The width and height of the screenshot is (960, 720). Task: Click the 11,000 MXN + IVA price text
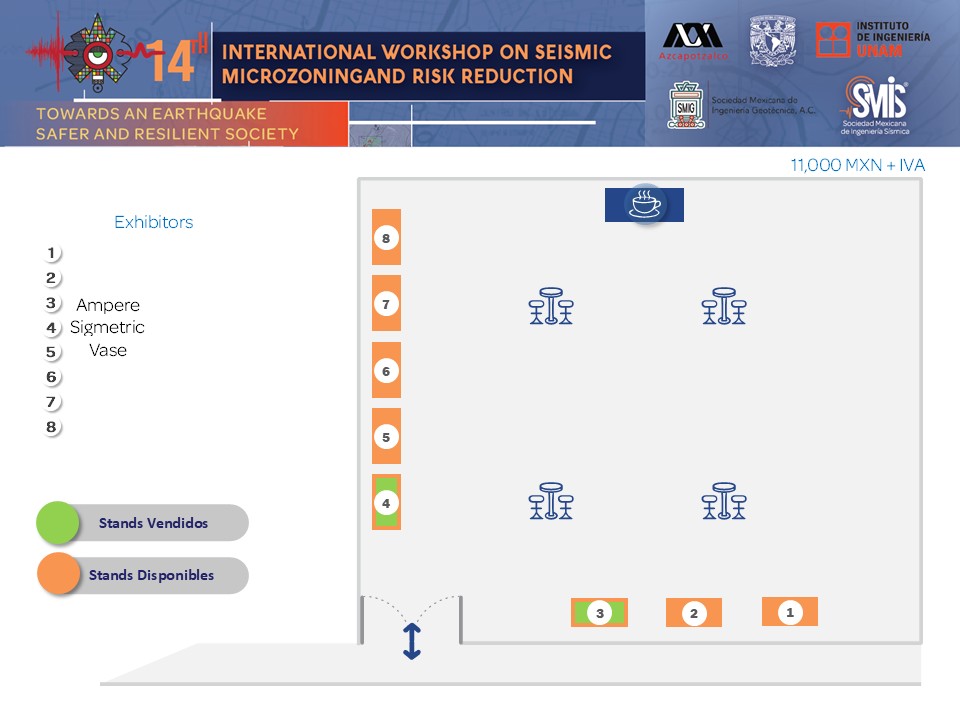[857, 165]
